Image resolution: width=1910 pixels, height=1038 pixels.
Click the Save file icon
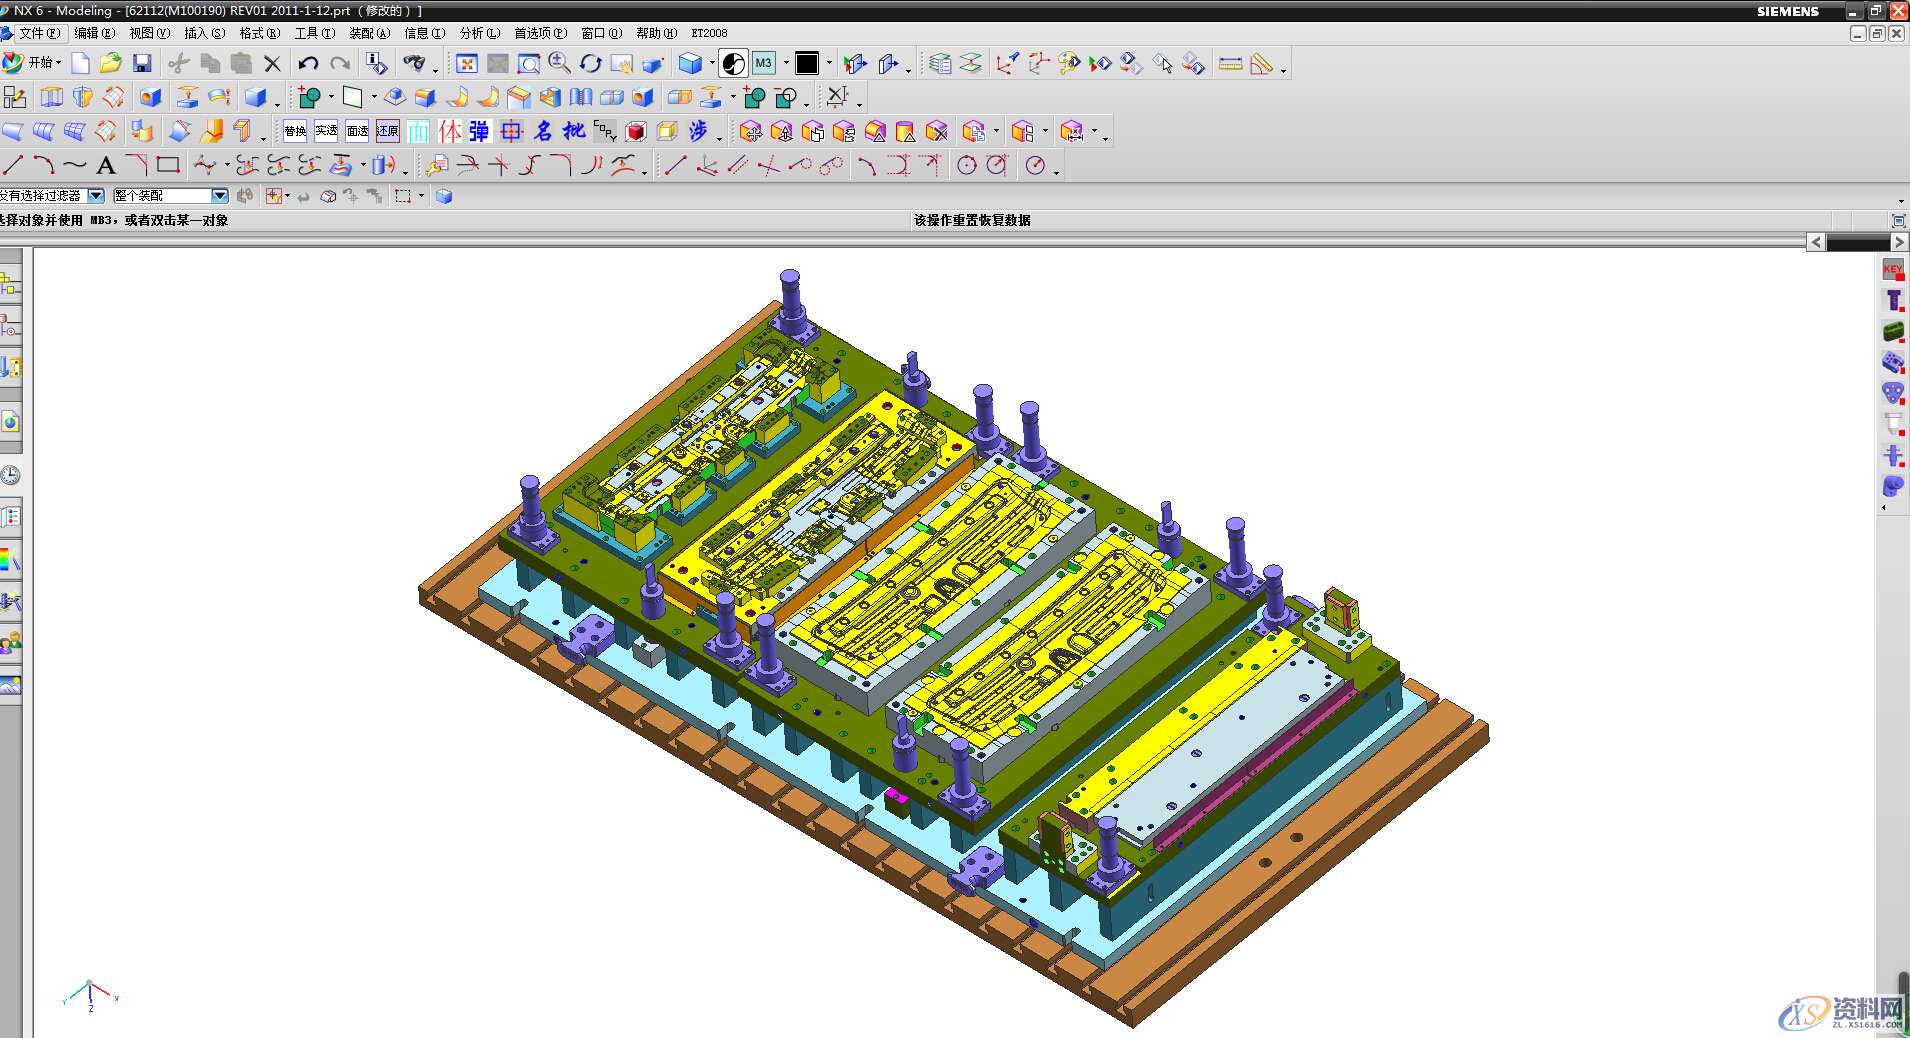142,64
